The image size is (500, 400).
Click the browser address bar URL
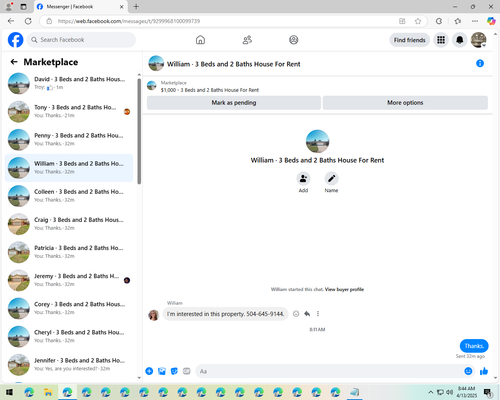[129, 21]
